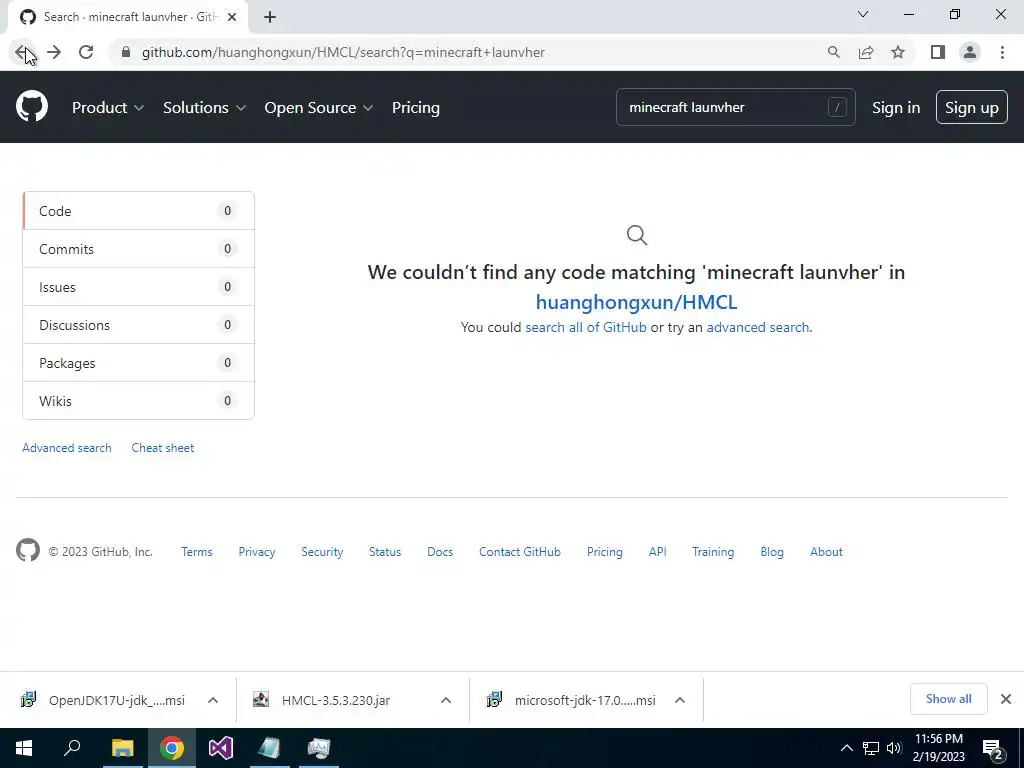Open the footer Pricing link
Viewport: 1024px width, 768px height.
(605, 552)
